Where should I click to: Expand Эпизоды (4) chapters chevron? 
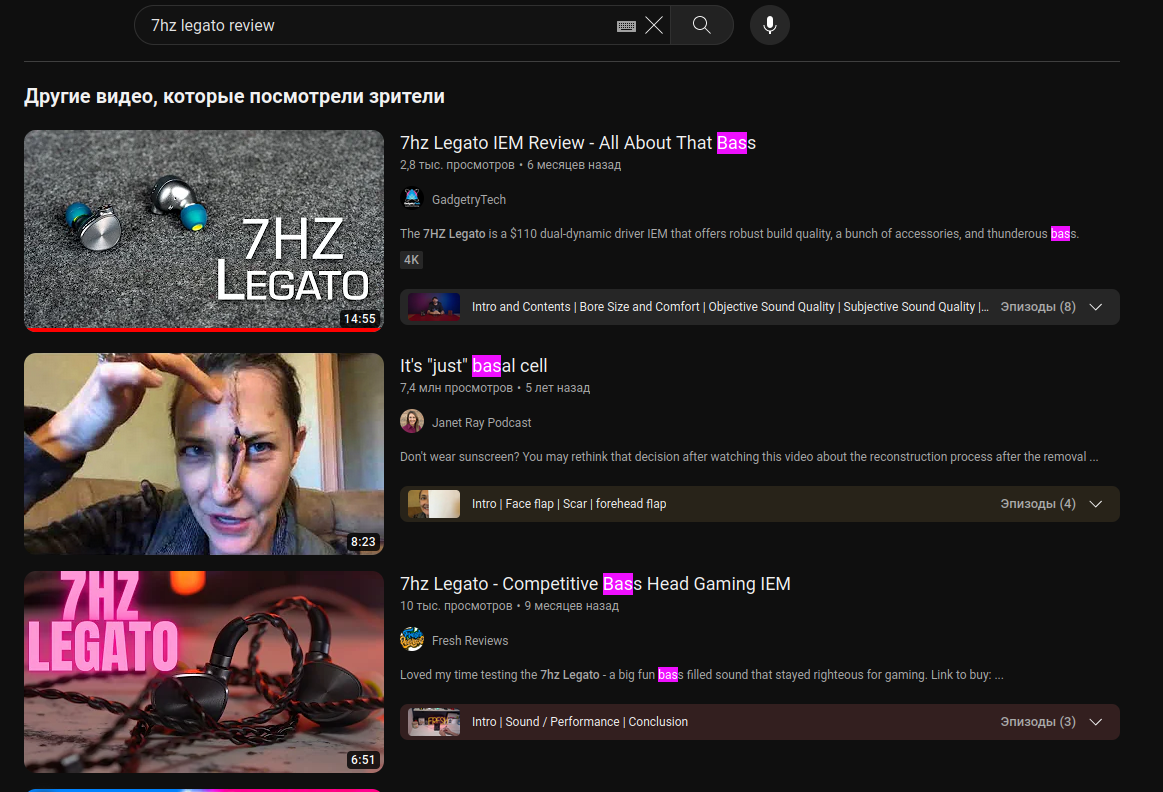(1096, 504)
